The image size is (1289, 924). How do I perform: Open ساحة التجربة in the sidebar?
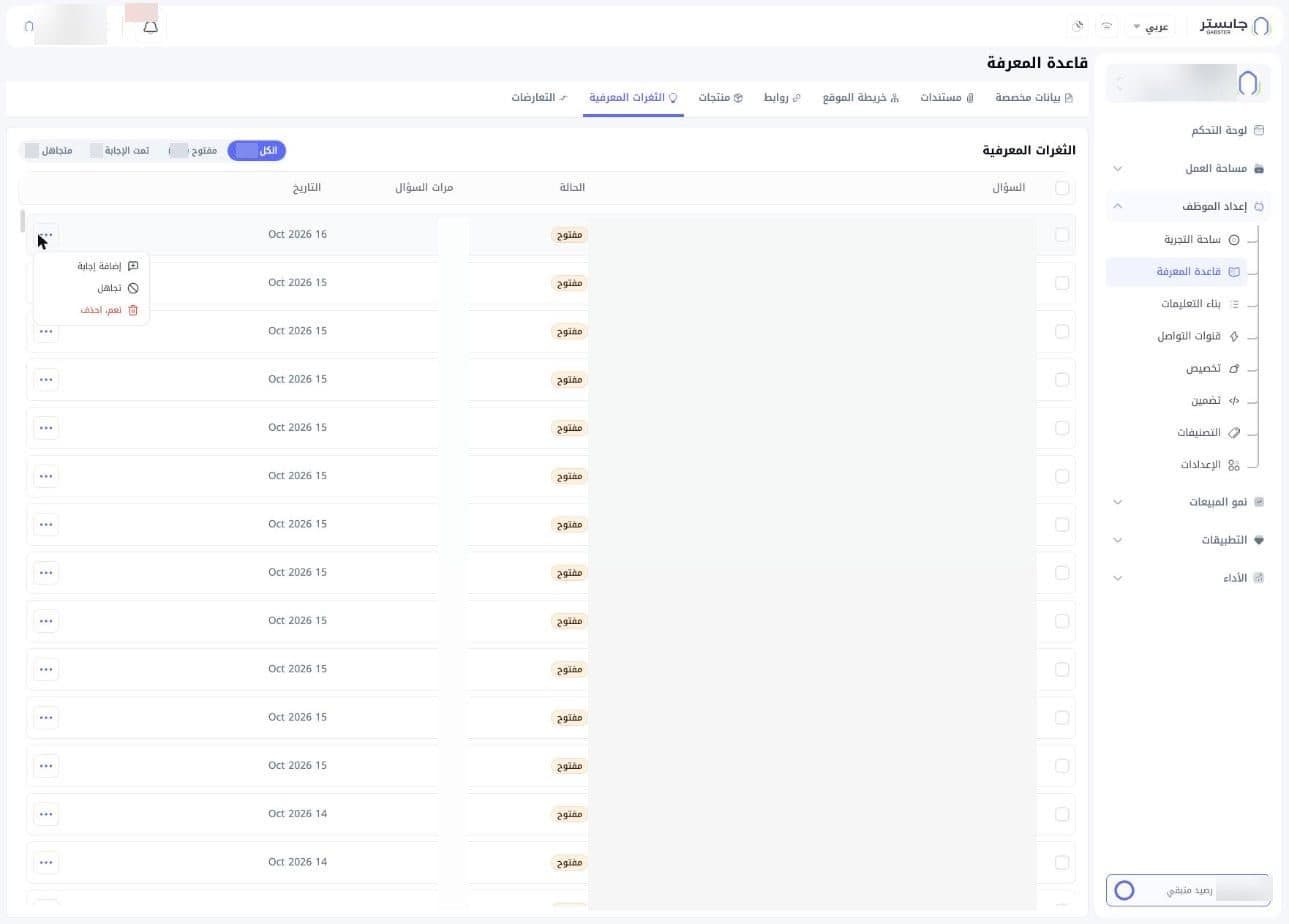[1191, 240]
